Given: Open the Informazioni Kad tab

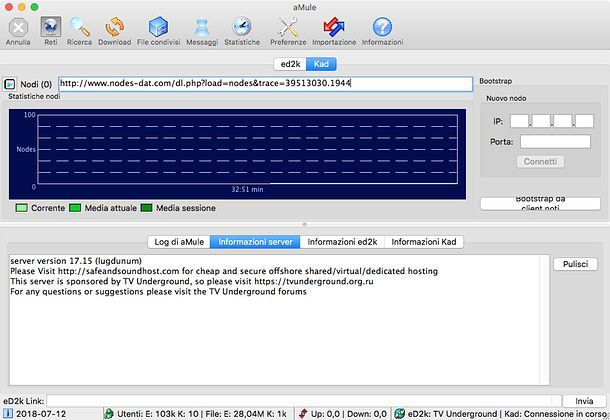Looking at the screenshot, I should point(424,242).
